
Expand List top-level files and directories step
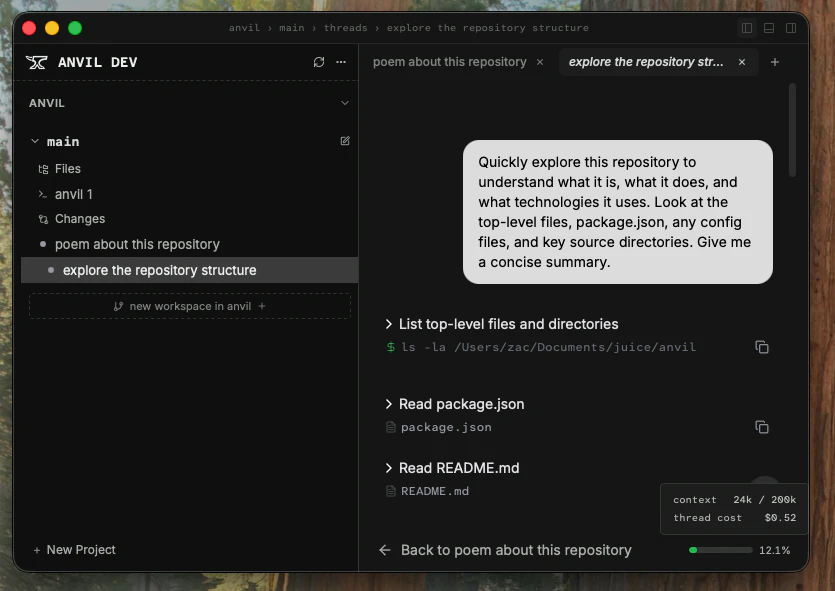point(502,324)
